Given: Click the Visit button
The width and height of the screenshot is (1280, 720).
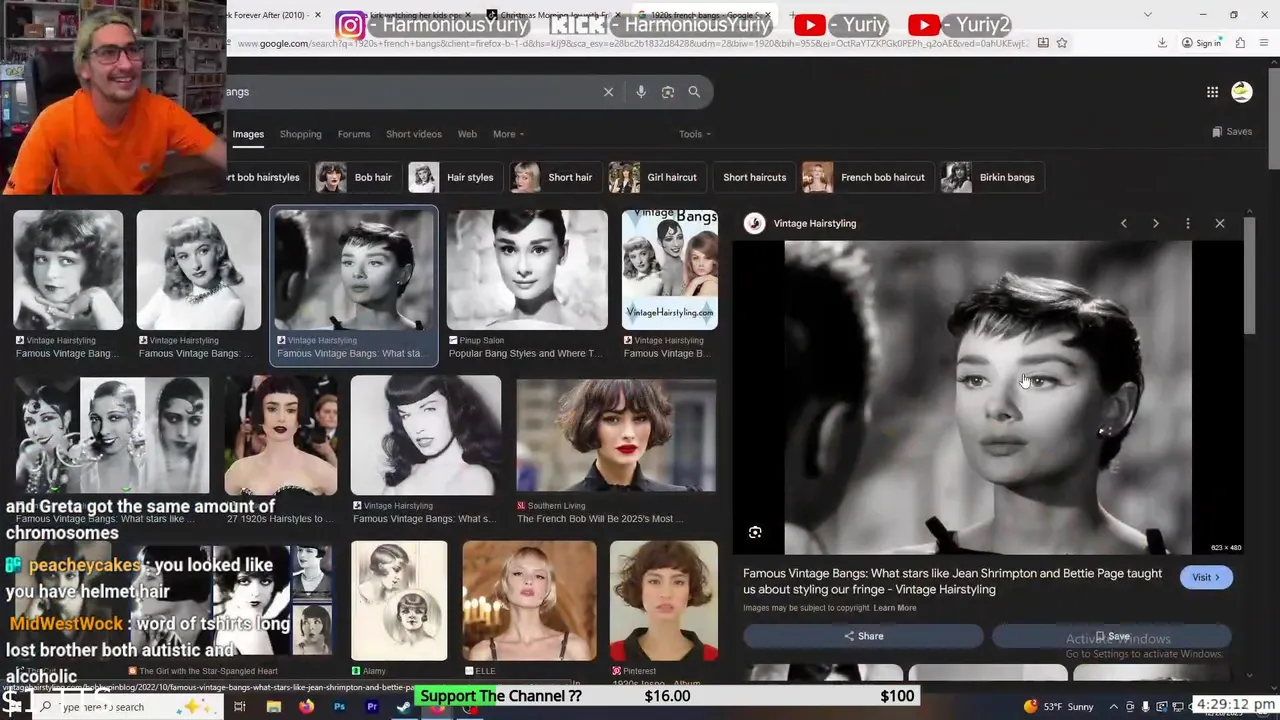Looking at the screenshot, I should [x=1206, y=577].
